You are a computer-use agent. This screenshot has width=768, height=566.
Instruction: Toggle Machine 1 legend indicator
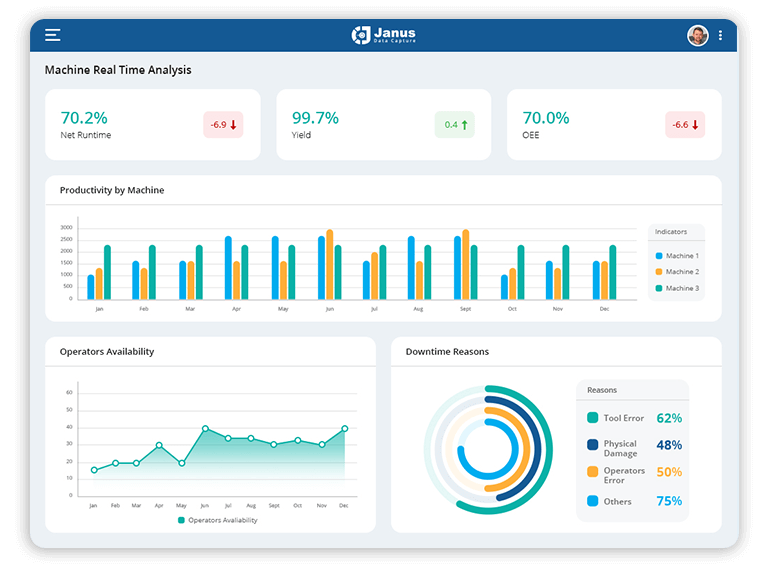click(x=676, y=256)
